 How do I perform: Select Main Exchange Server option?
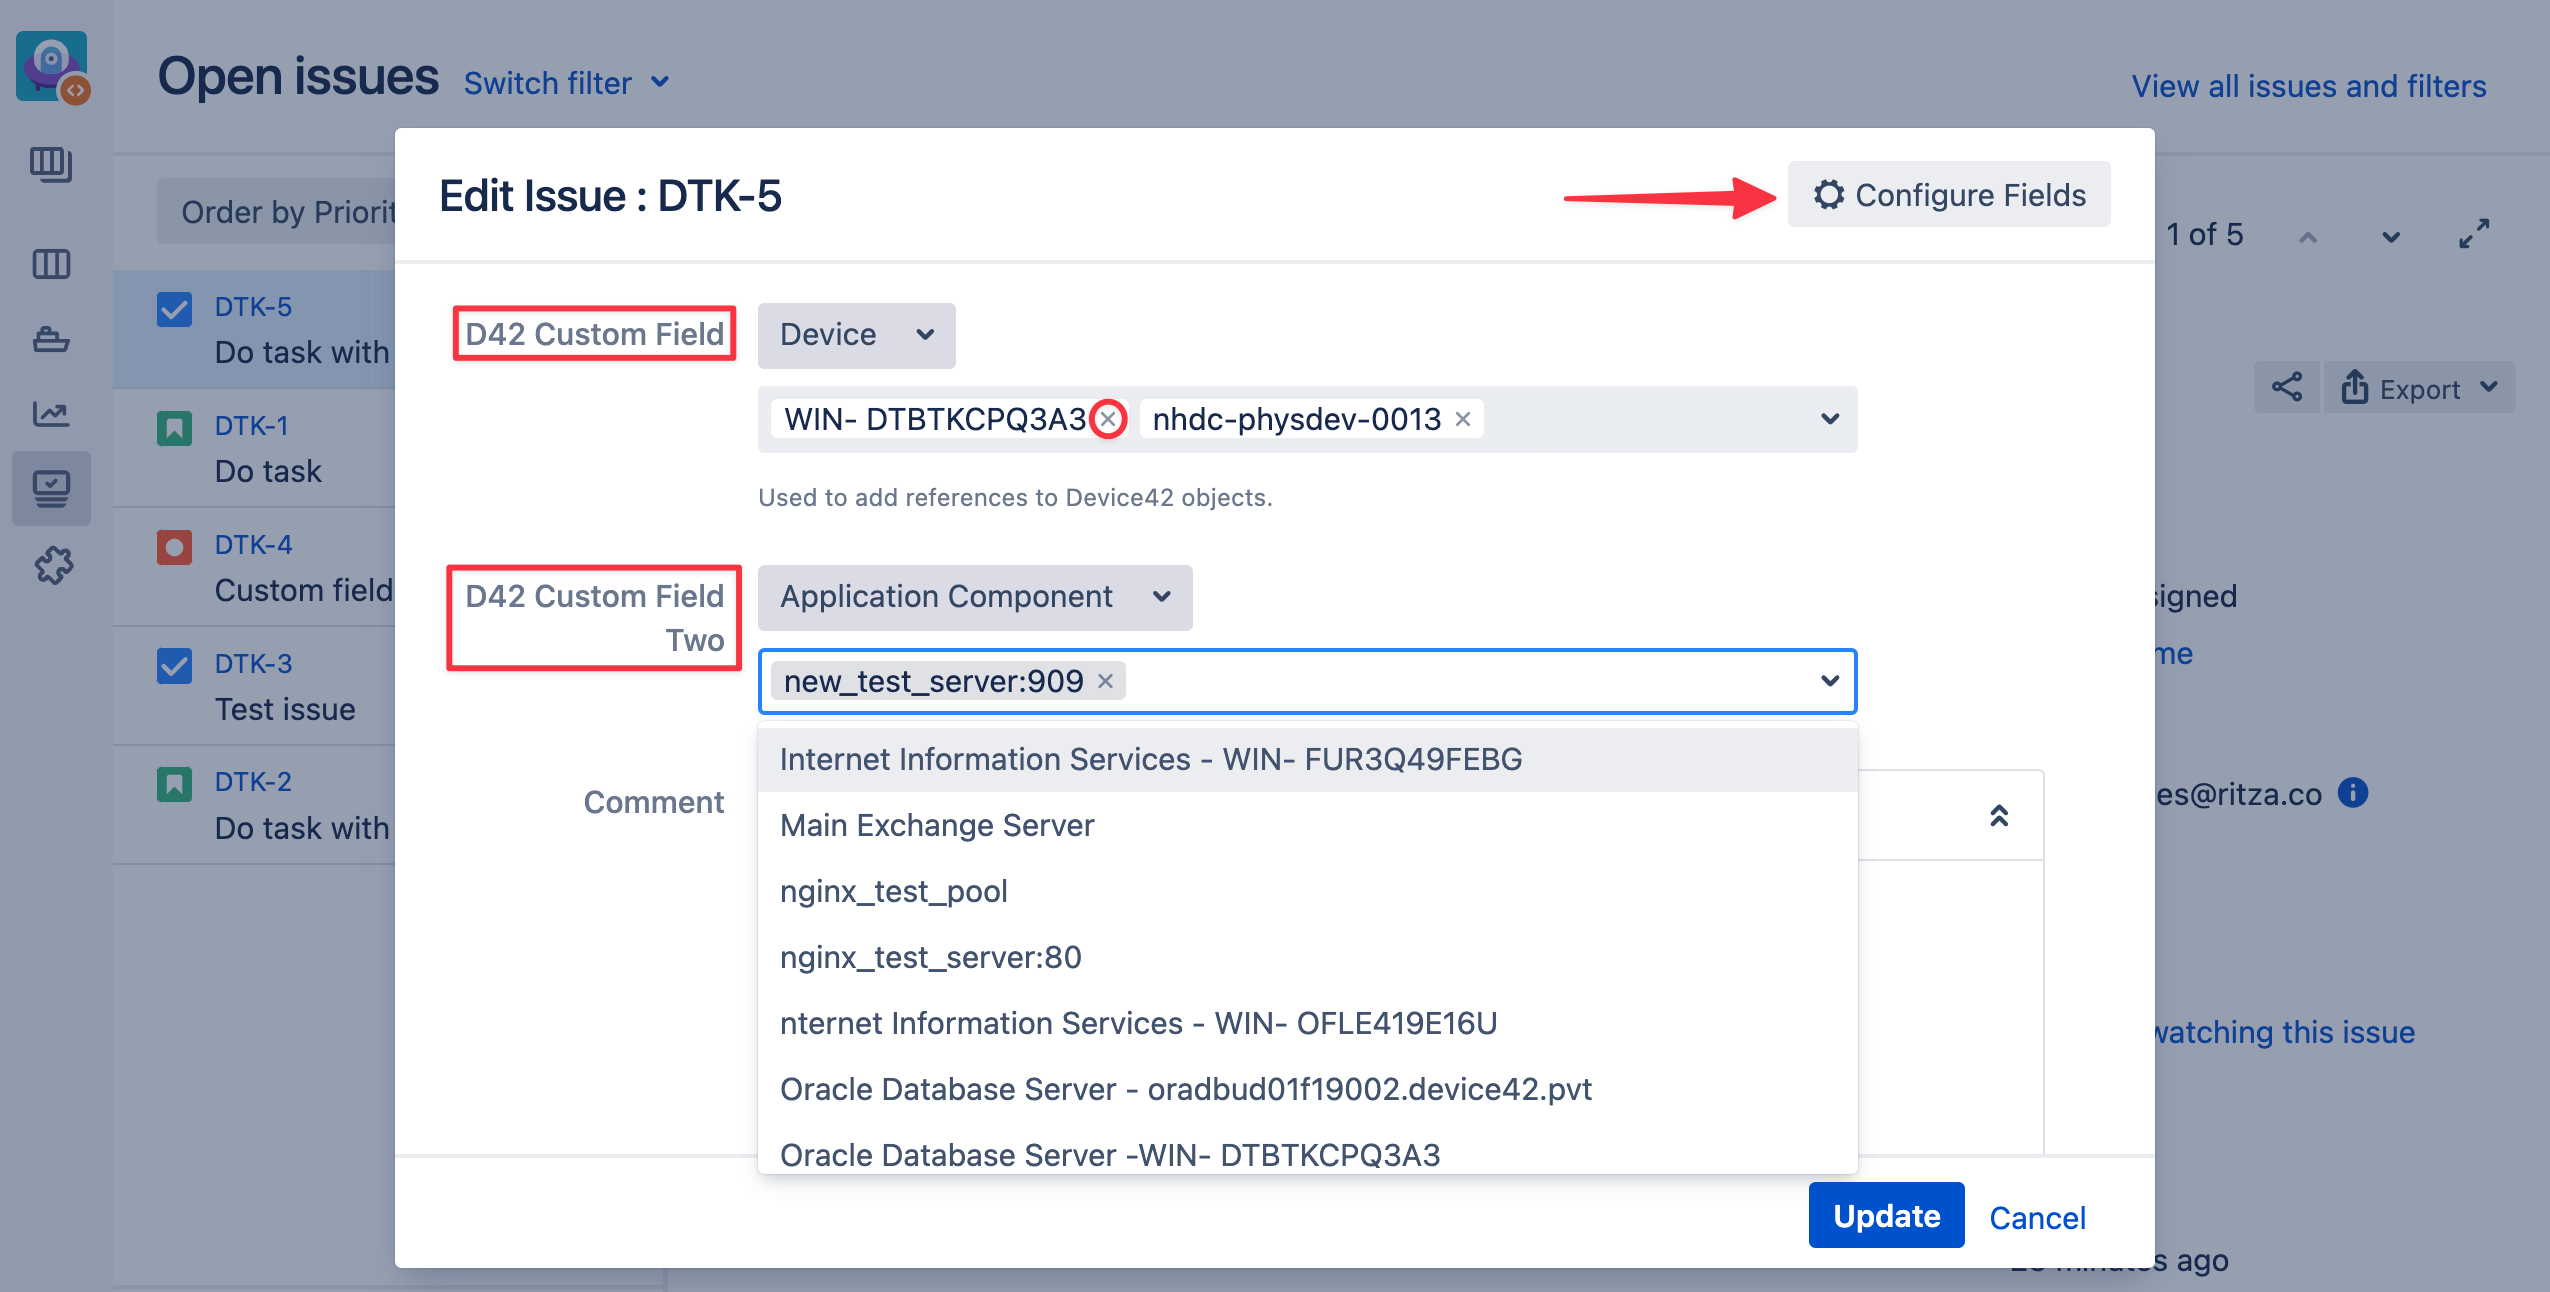pyautogui.click(x=937, y=825)
